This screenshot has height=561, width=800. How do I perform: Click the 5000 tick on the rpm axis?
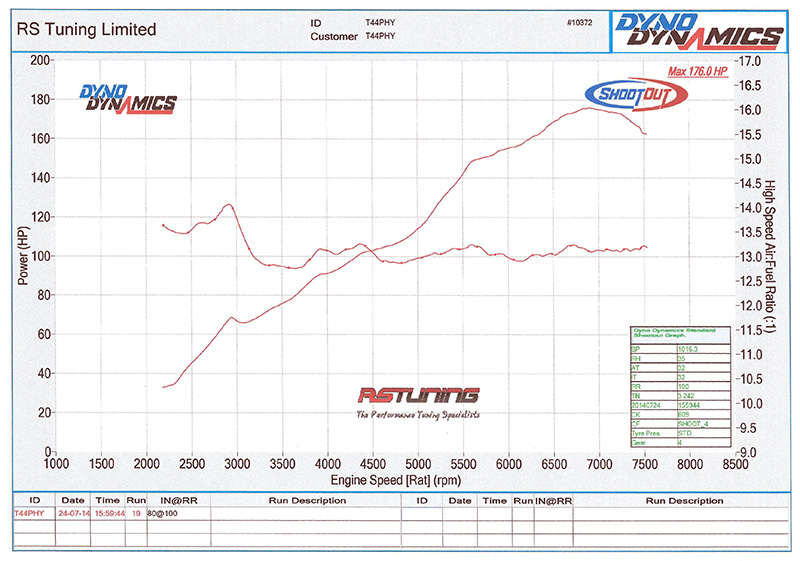pos(418,464)
